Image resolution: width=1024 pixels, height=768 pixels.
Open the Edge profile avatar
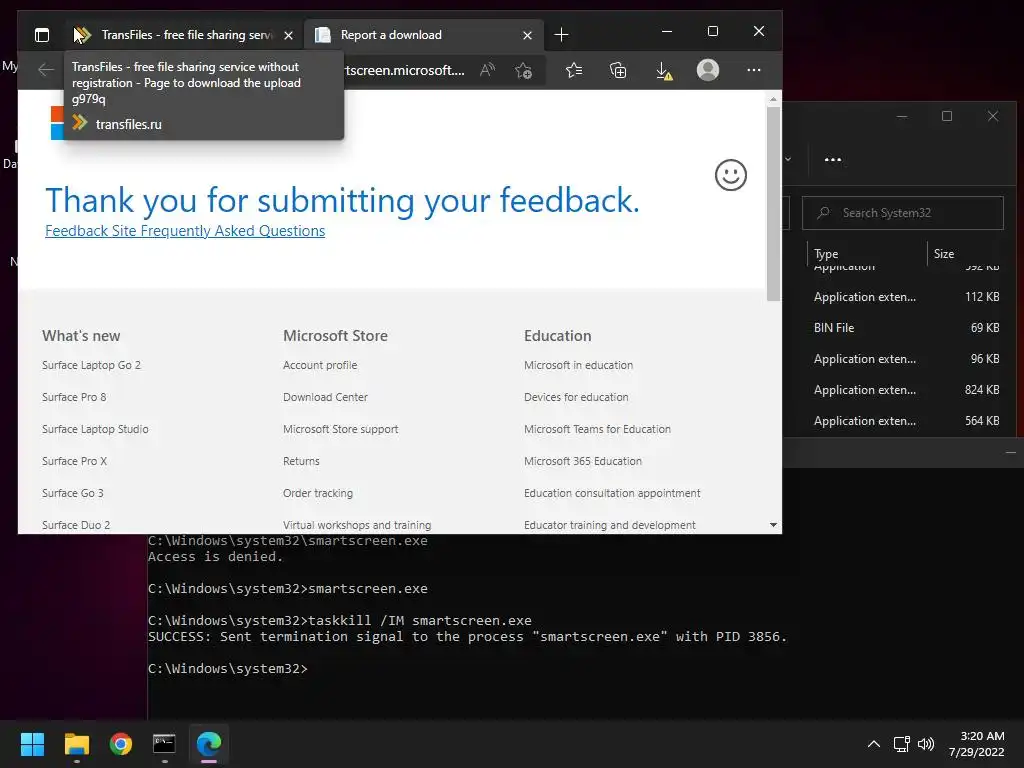click(708, 70)
